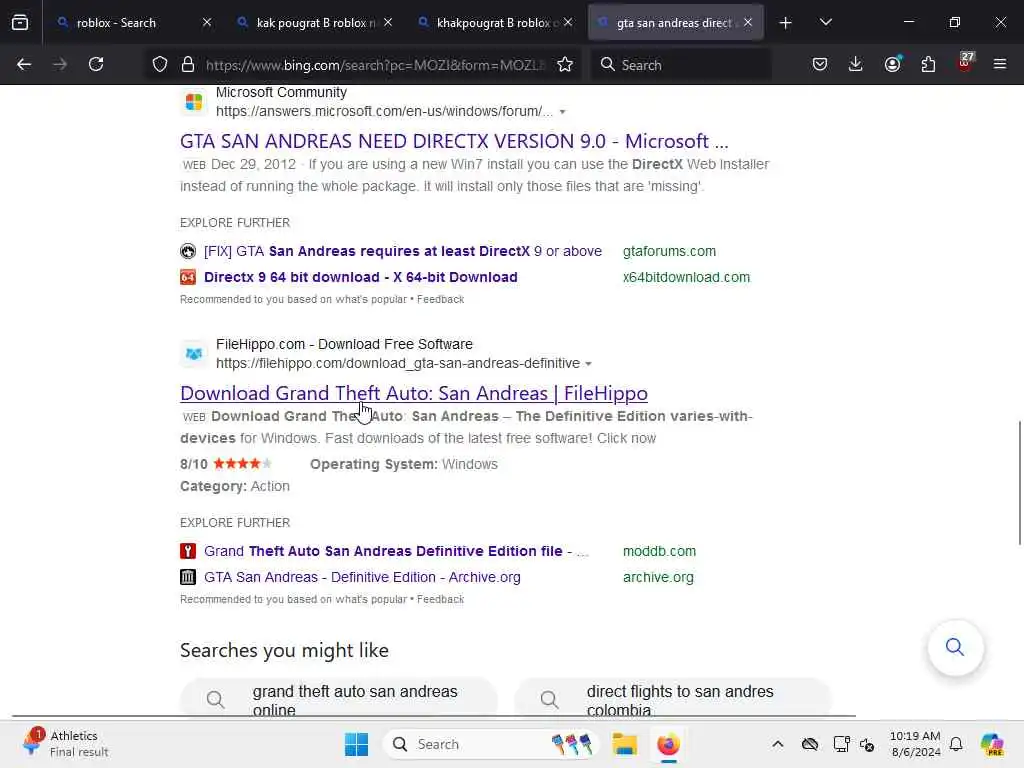Click the page vertical scrollbar thumb
1024x768 pixels.
1019,483
